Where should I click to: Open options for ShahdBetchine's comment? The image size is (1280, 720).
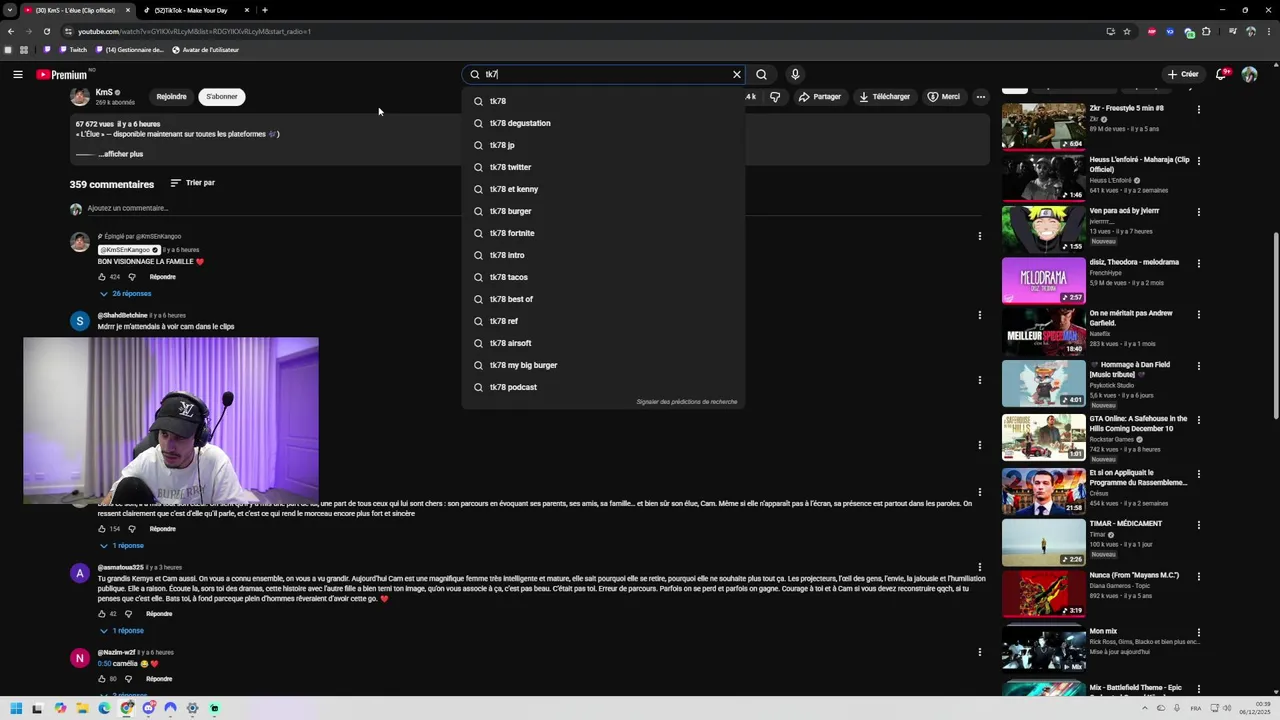[979, 315]
